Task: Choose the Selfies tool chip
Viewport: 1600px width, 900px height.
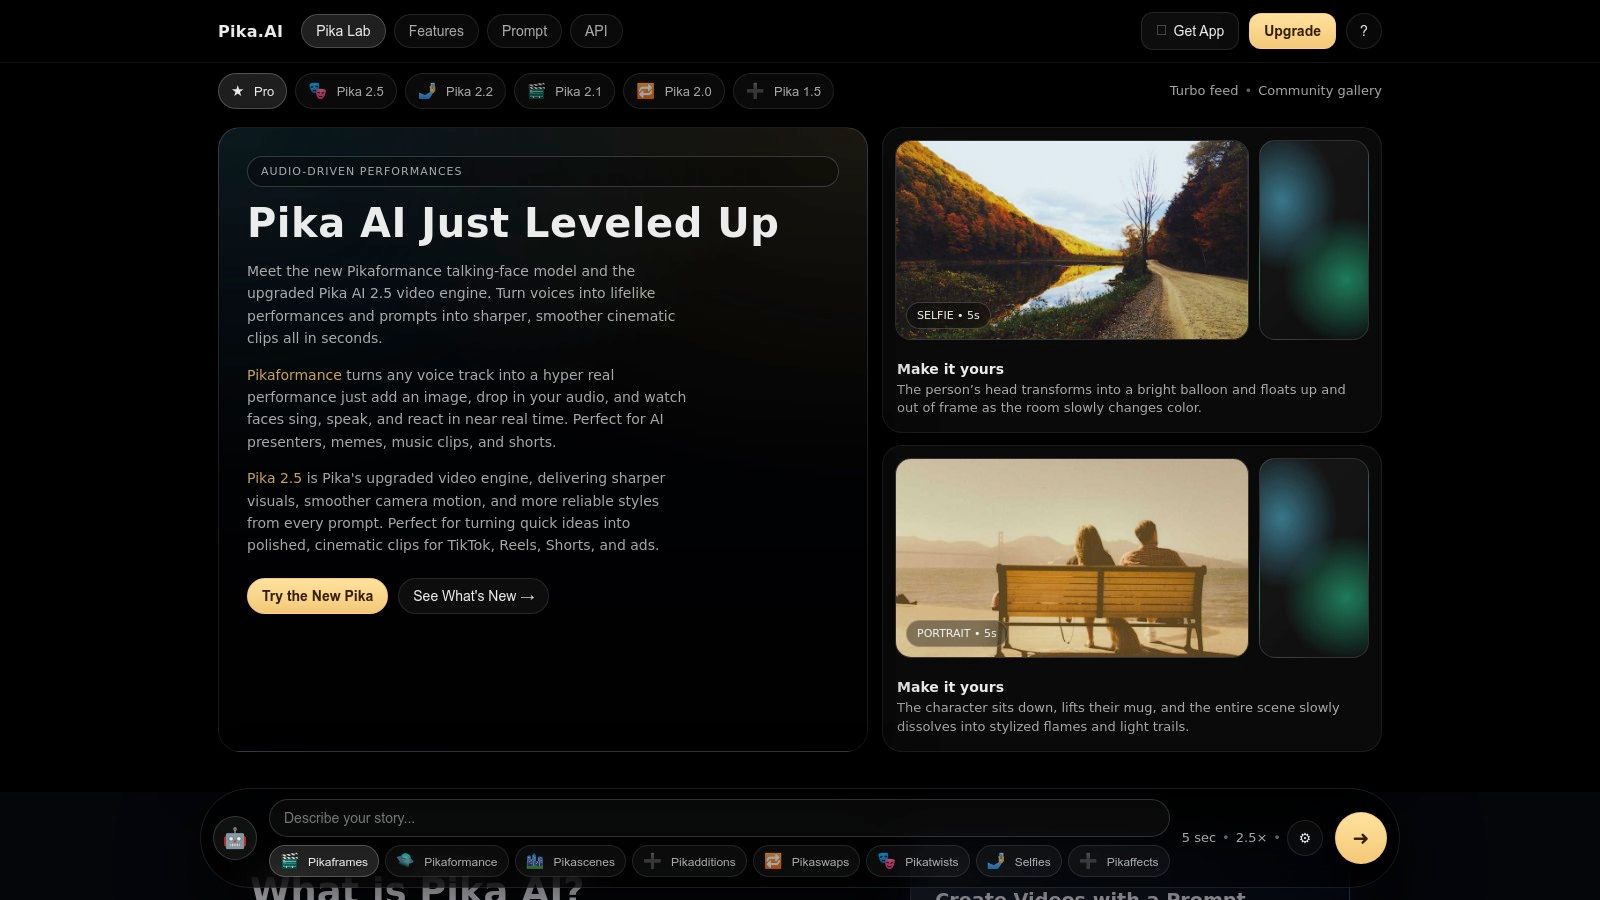Action: (1019, 861)
